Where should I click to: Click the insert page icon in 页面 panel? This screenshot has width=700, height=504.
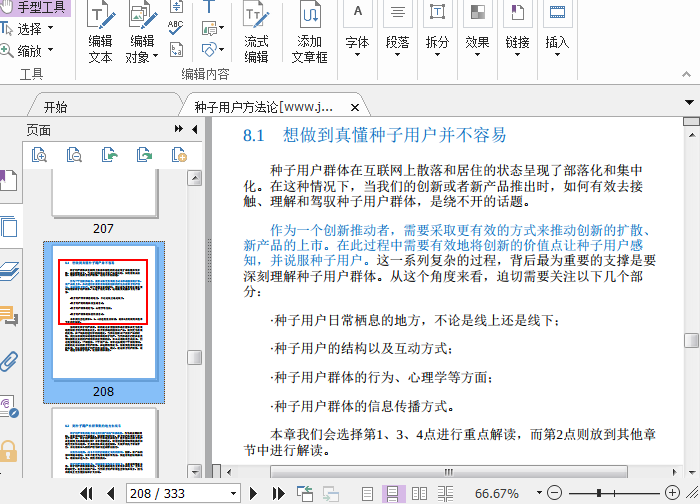179,155
